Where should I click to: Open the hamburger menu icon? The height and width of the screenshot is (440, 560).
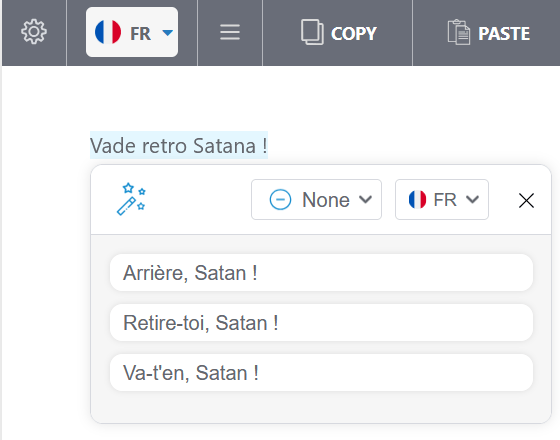tap(230, 32)
